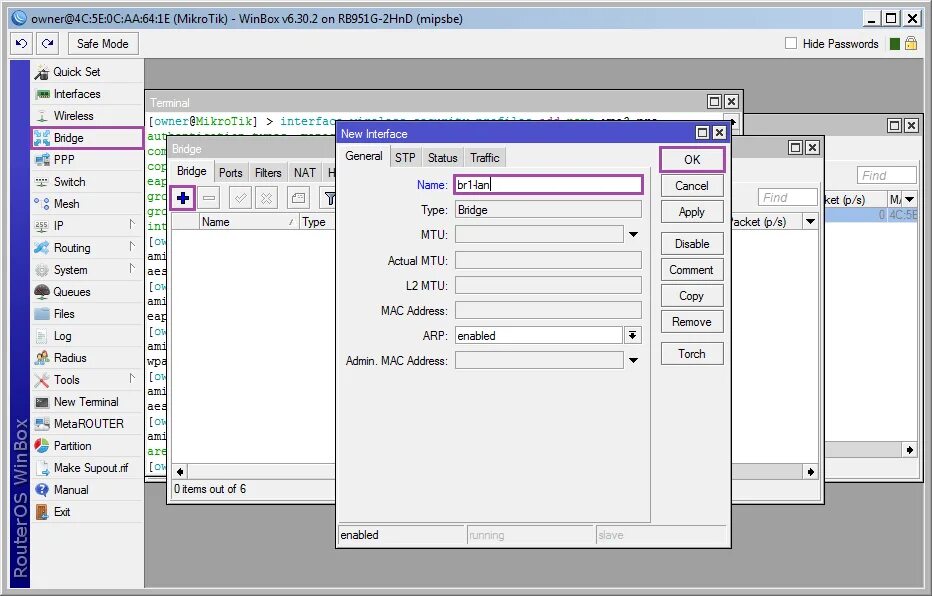The image size is (932, 596).
Task: Expand the System submenu
Action: (87, 270)
